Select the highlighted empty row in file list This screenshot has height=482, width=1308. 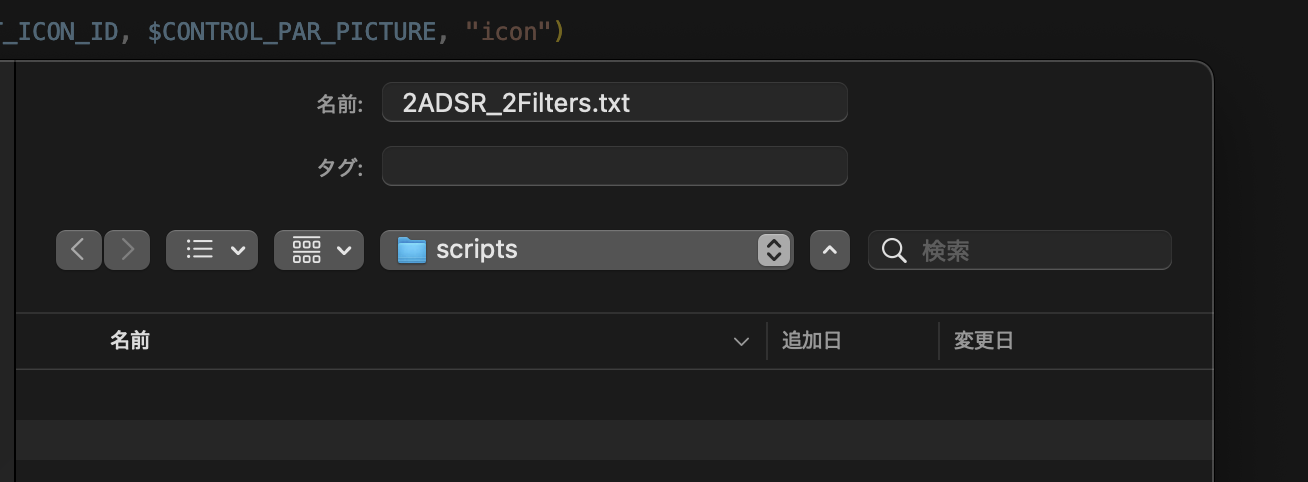[614, 440]
